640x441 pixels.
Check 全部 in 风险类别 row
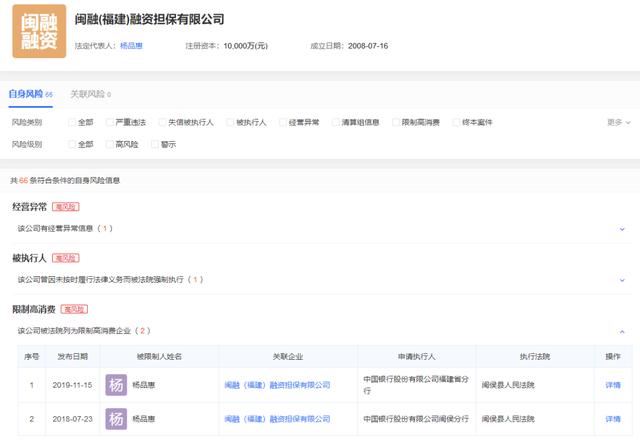[72, 122]
